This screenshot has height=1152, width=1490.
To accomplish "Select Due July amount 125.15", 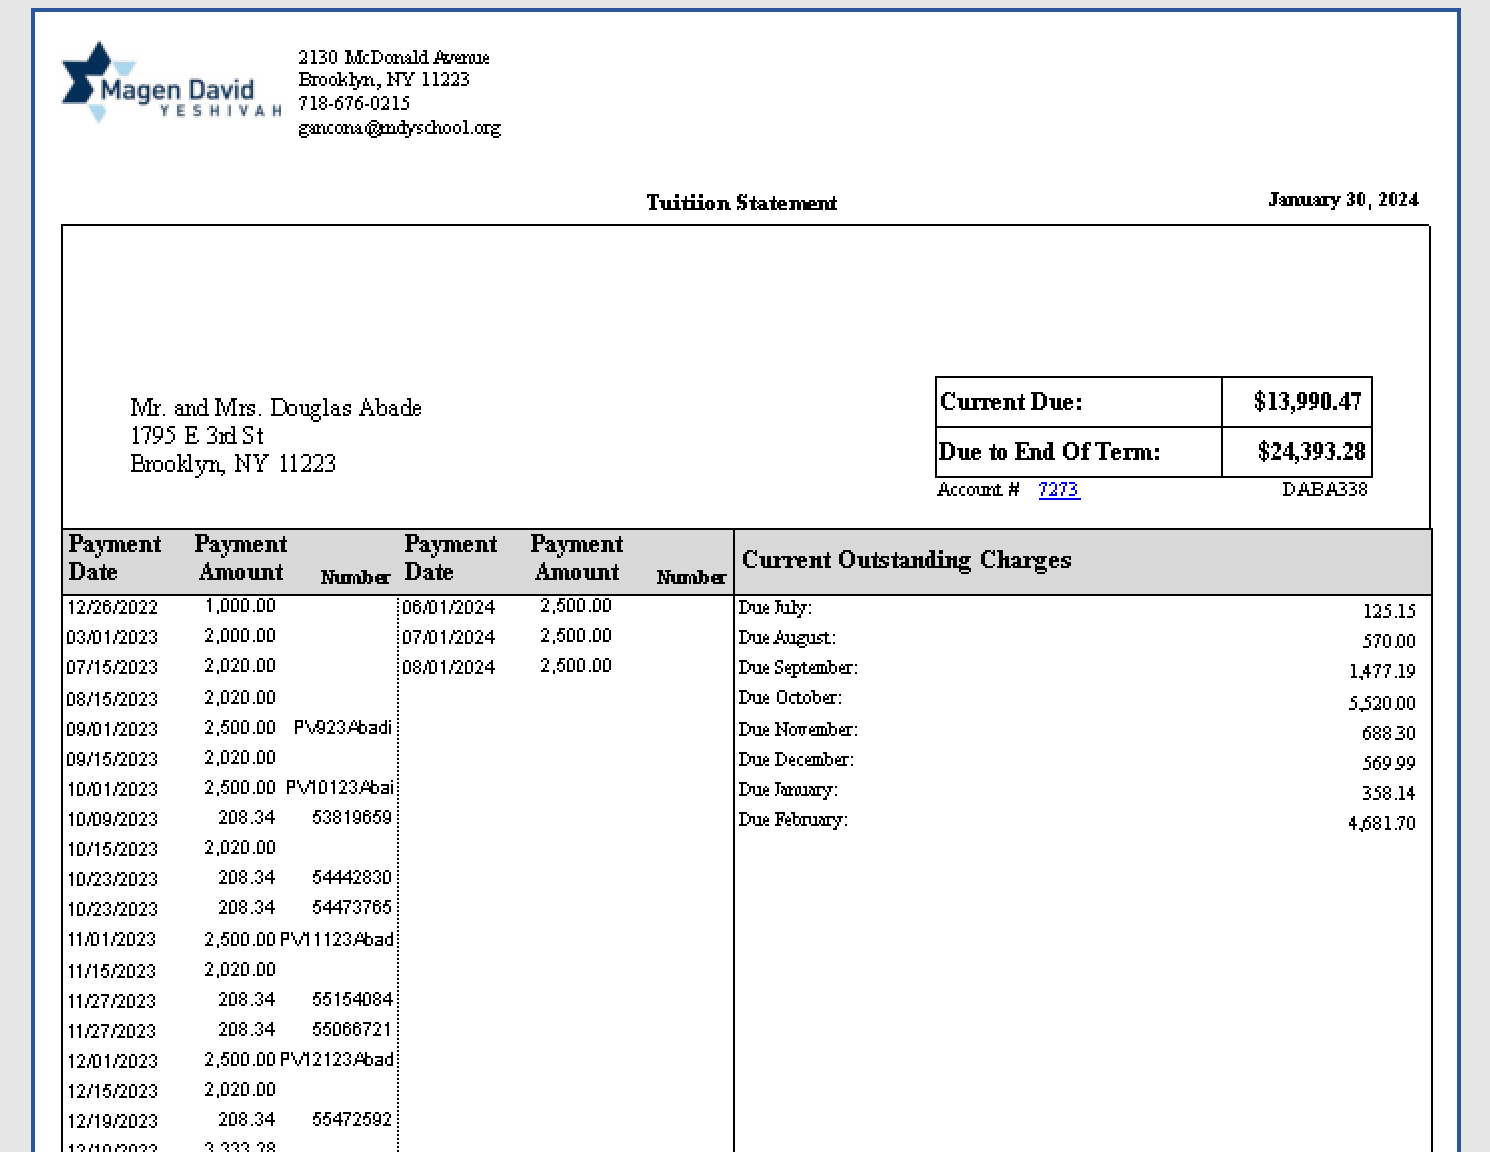I will pyautogui.click(x=1389, y=611).
